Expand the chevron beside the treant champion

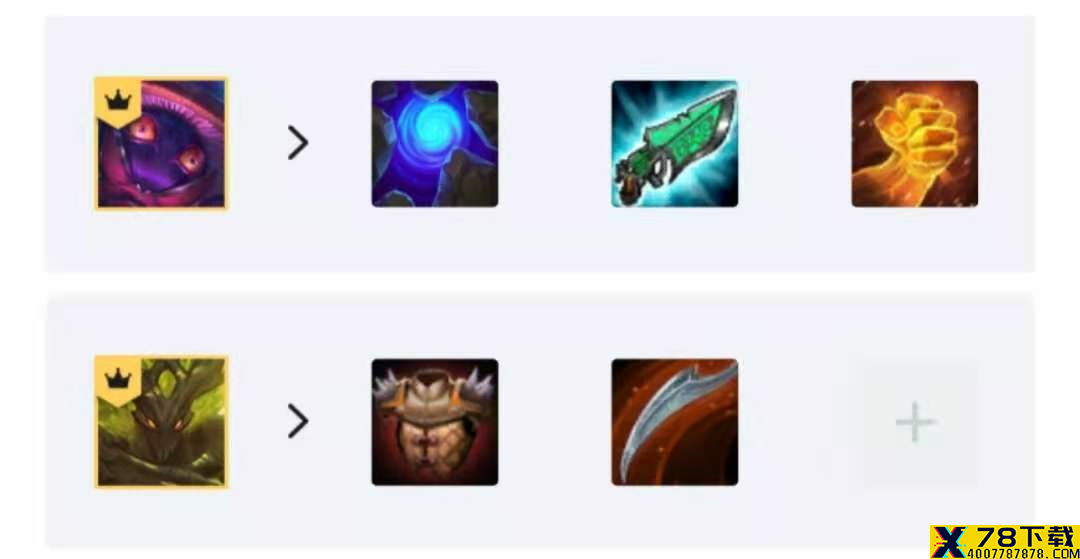[x=298, y=421]
